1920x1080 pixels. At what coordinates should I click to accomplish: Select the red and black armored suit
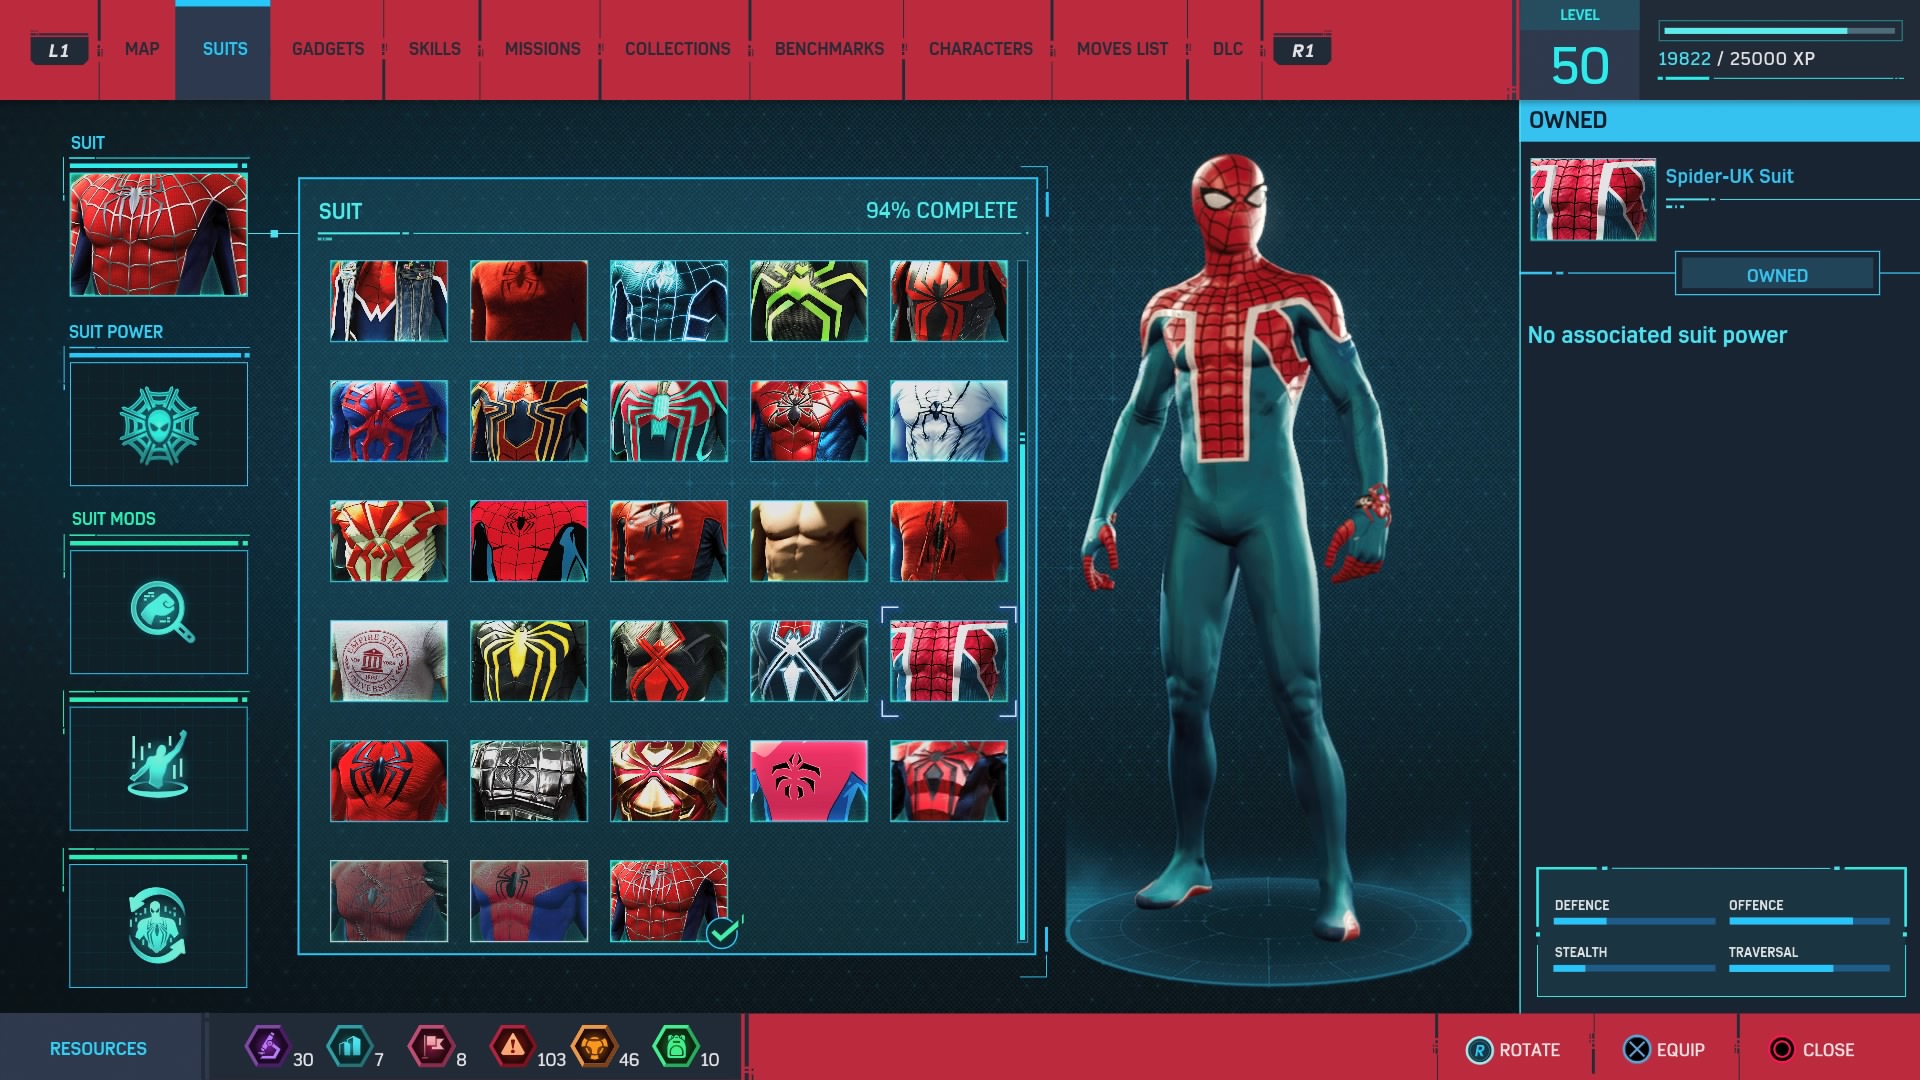pos(949,301)
